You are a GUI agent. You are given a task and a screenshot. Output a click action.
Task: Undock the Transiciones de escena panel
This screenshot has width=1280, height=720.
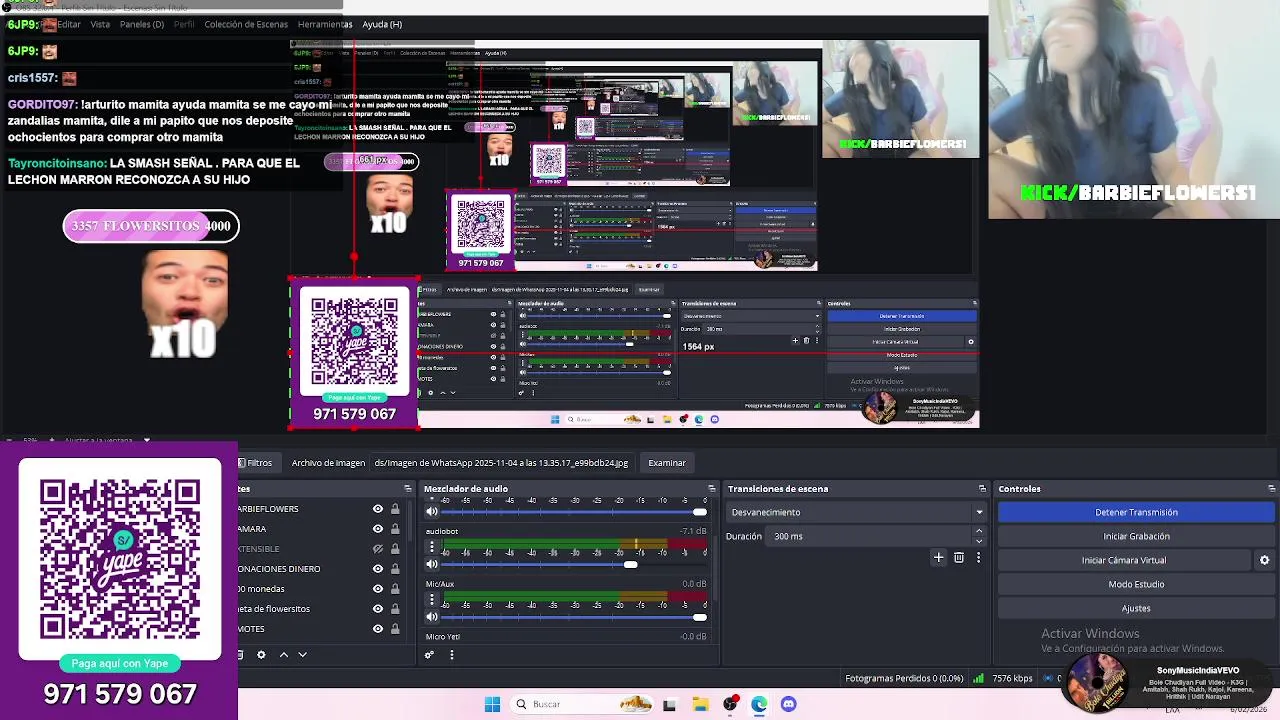click(x=982, y=489)
